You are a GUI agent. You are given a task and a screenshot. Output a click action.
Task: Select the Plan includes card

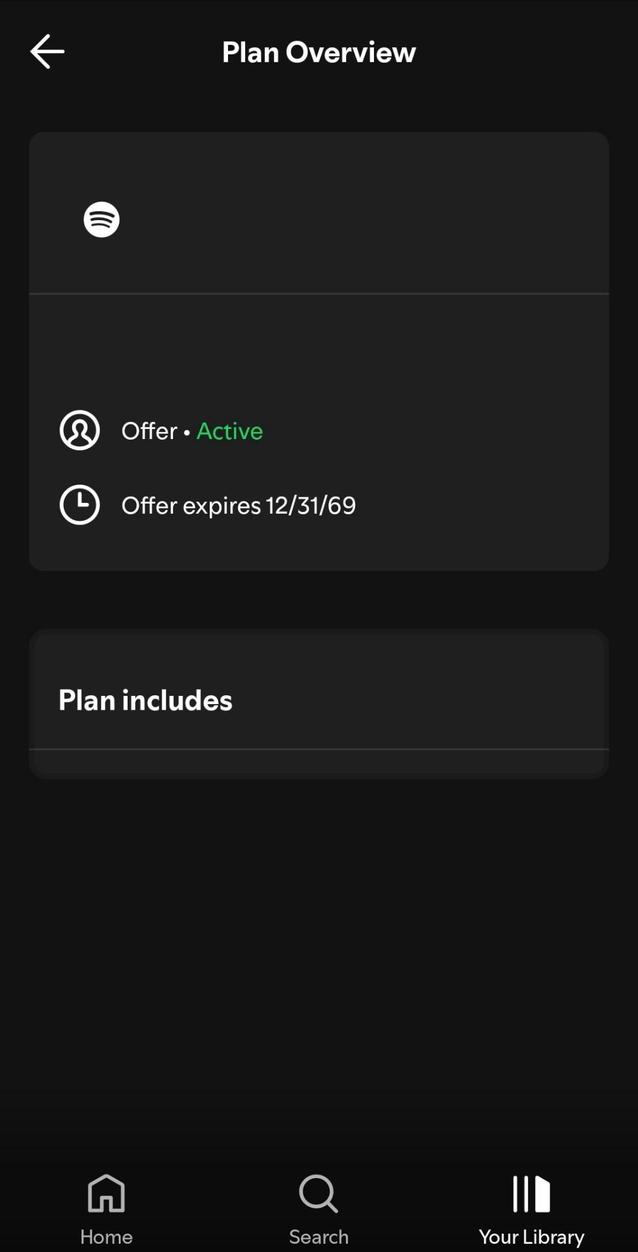point(318,700)
